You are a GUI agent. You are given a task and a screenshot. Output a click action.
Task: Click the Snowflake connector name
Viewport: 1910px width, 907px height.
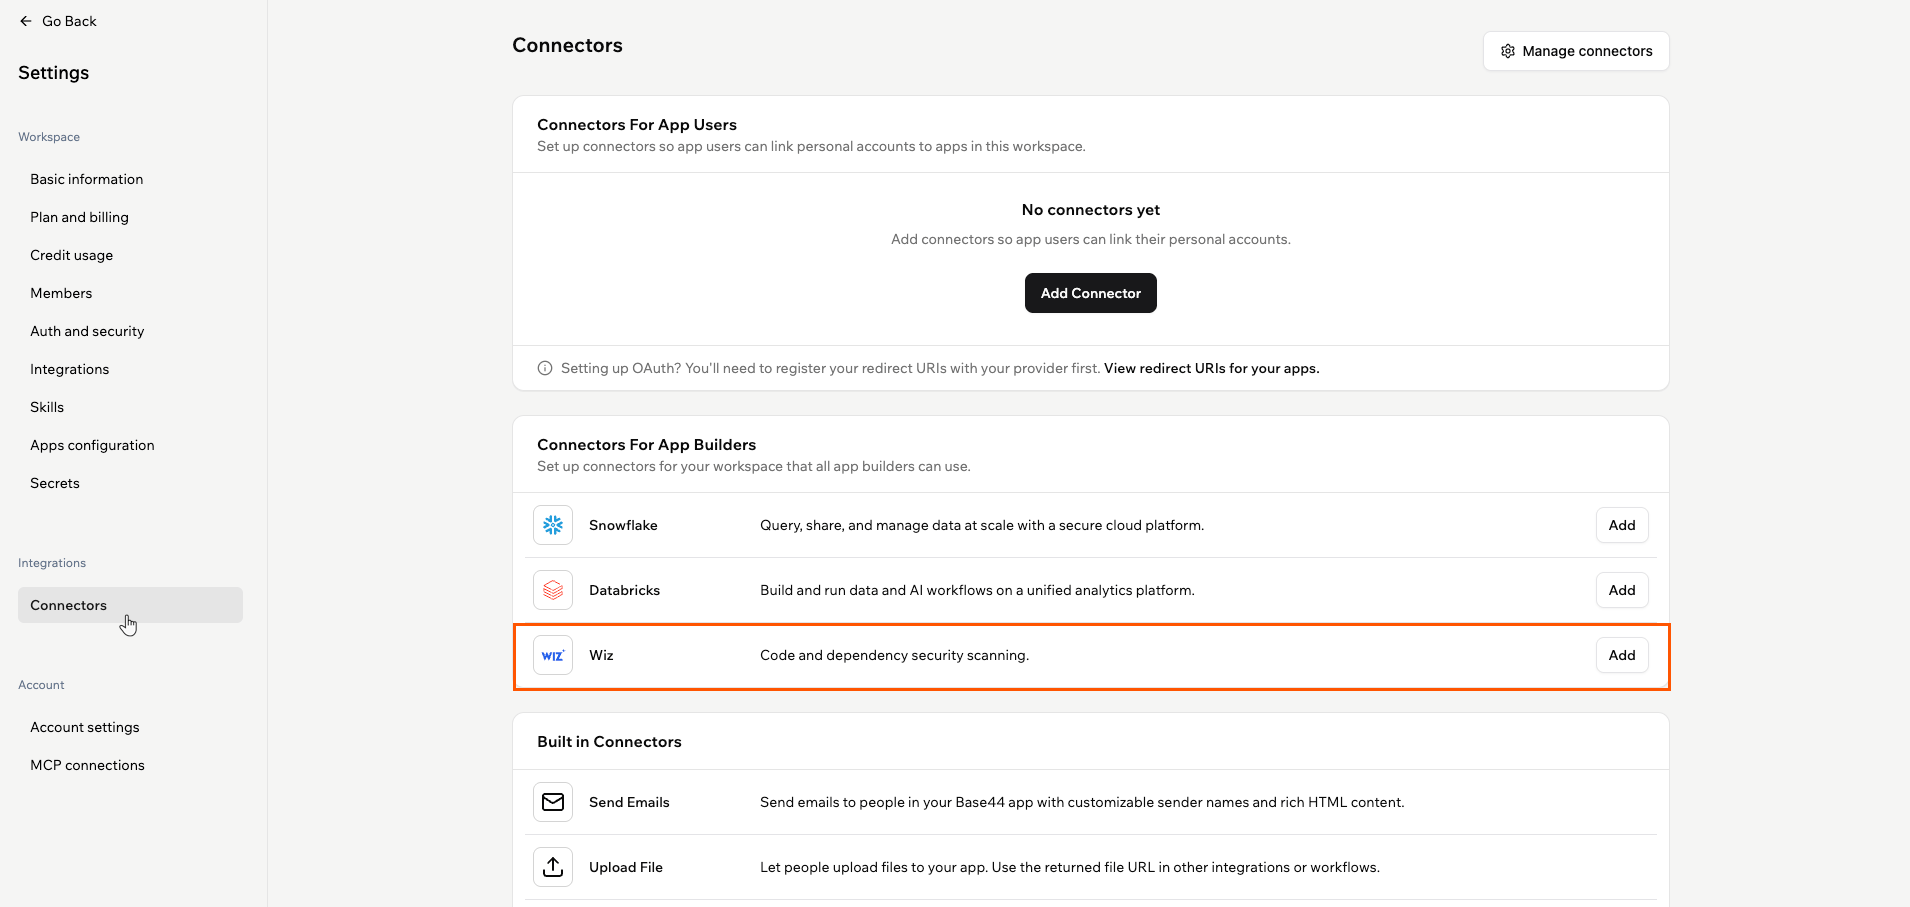(x=623, y=525)
